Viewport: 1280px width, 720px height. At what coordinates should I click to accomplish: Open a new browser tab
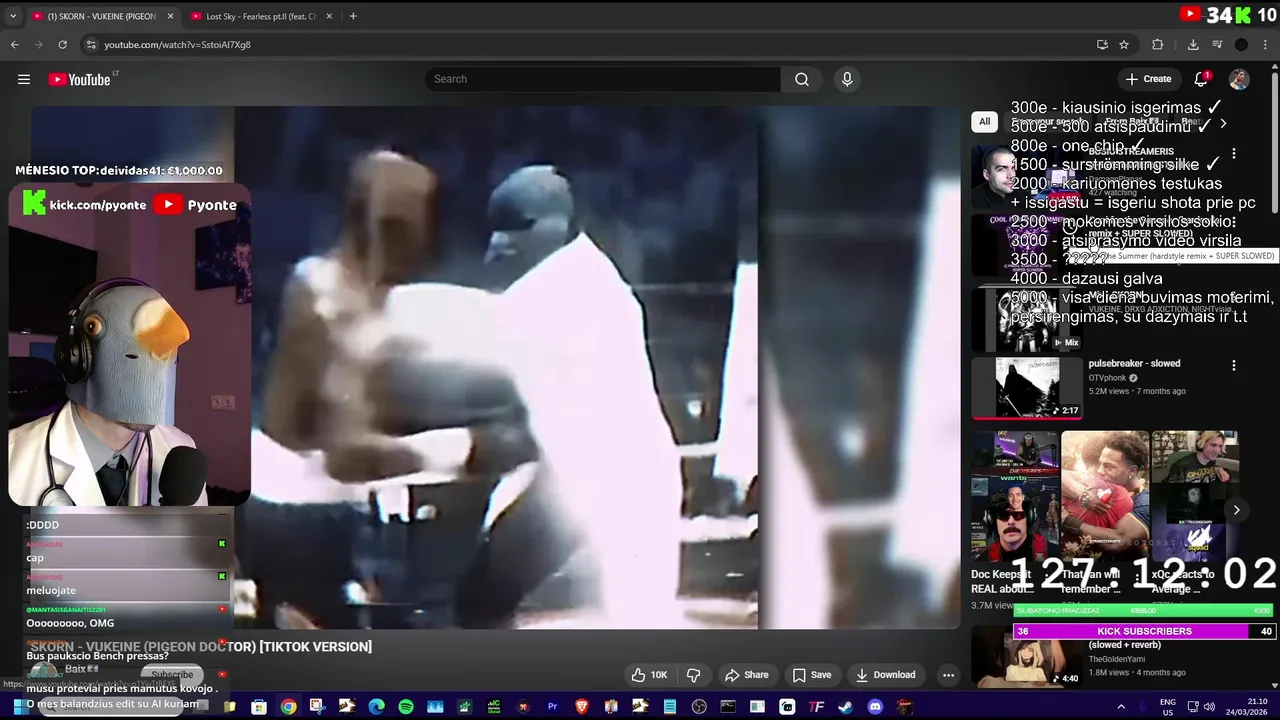click(x=353, y=16)
